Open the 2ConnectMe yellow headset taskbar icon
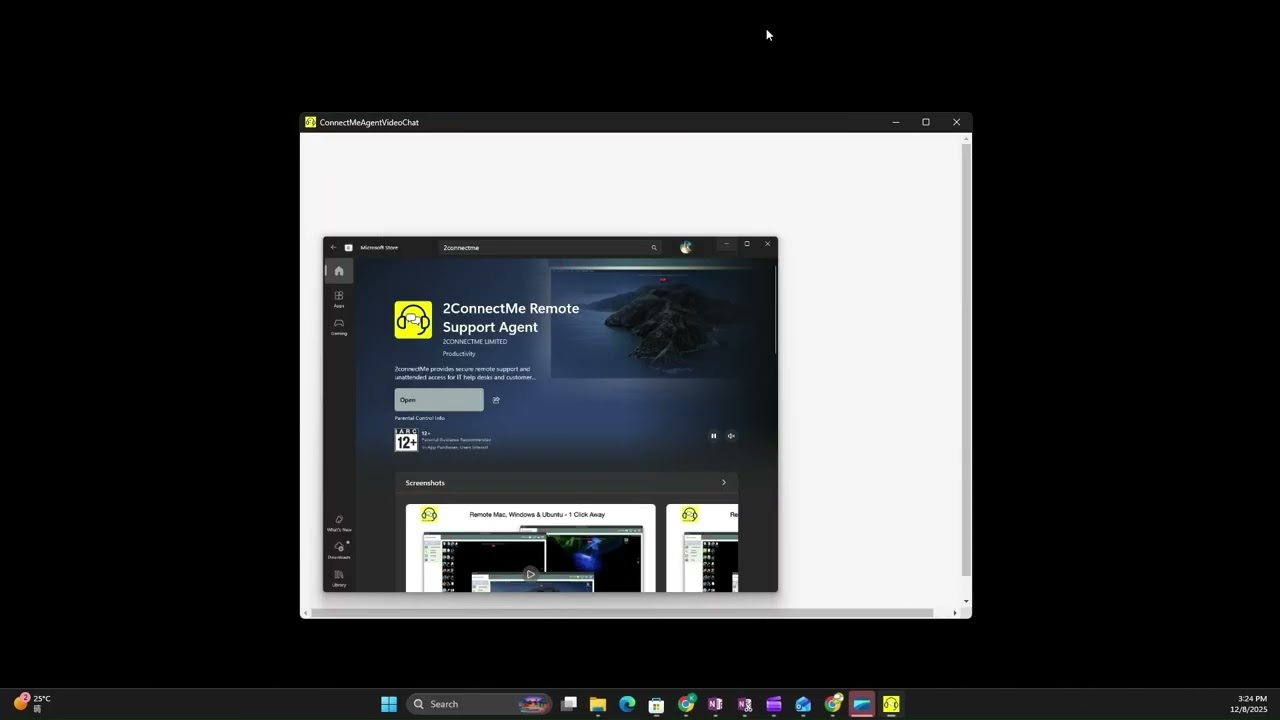 (x=891, y=704)
